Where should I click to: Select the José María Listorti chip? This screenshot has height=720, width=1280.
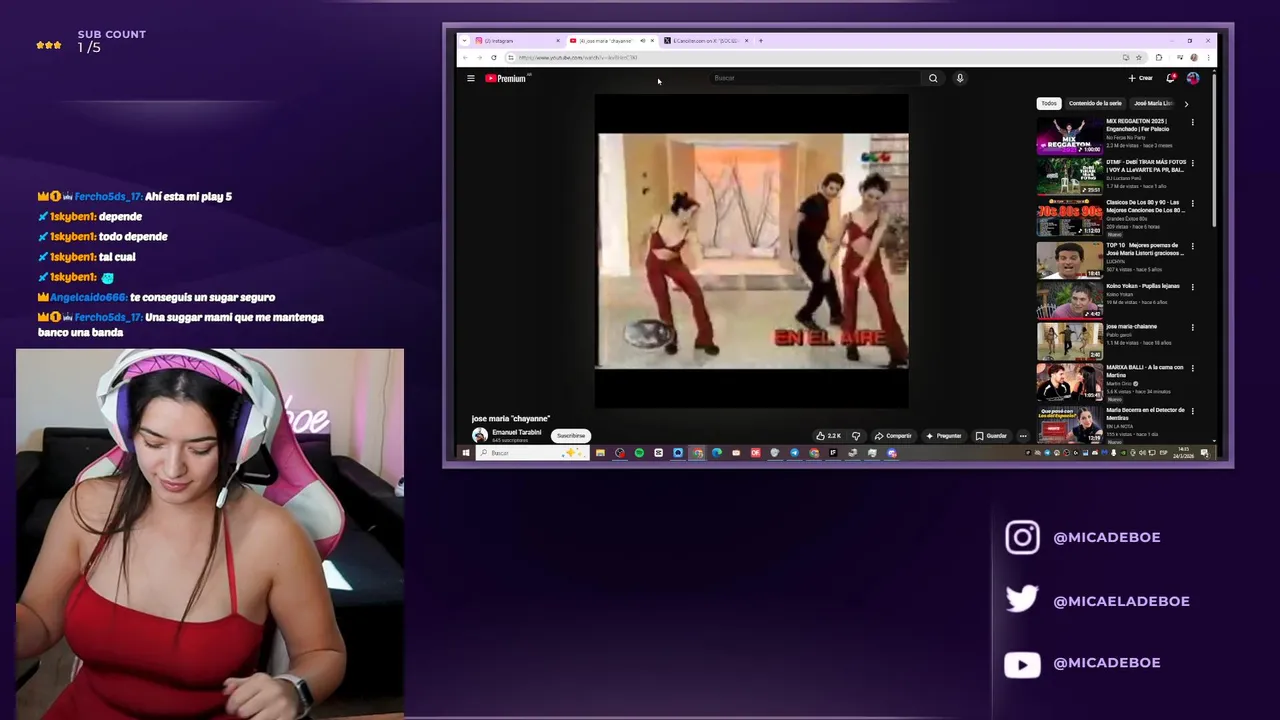click(1153, 103)
